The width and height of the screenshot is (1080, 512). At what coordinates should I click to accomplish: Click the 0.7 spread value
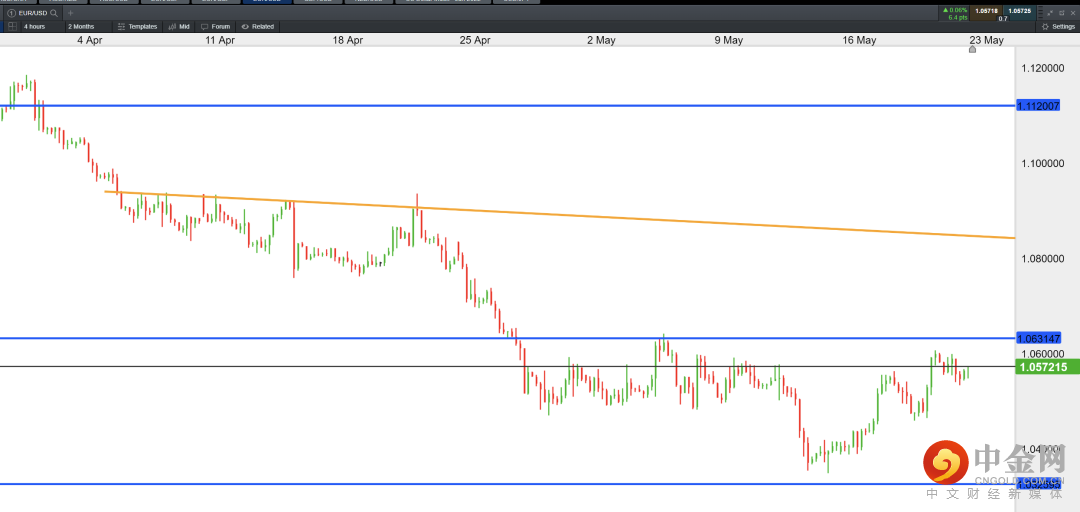[x=1003, y=19]
